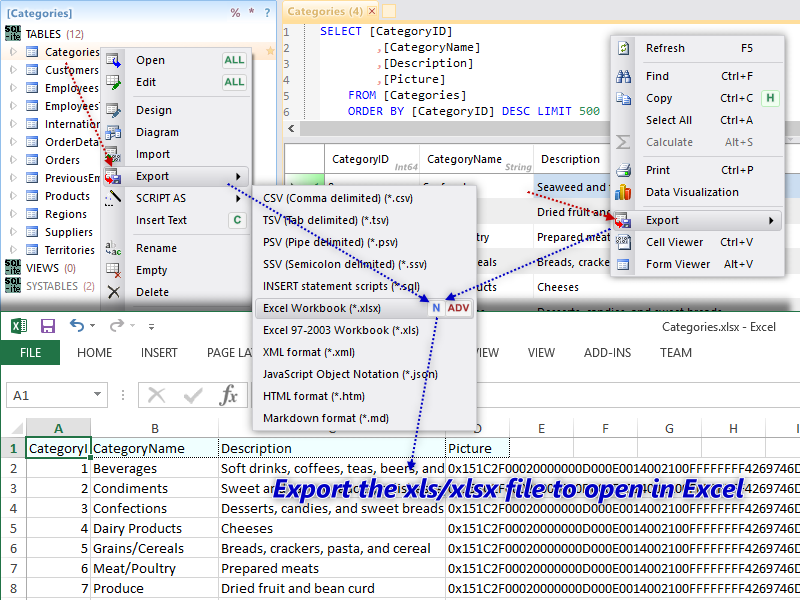Expand the Territories table node
800x600 pixels.
[x=13, y=250]
